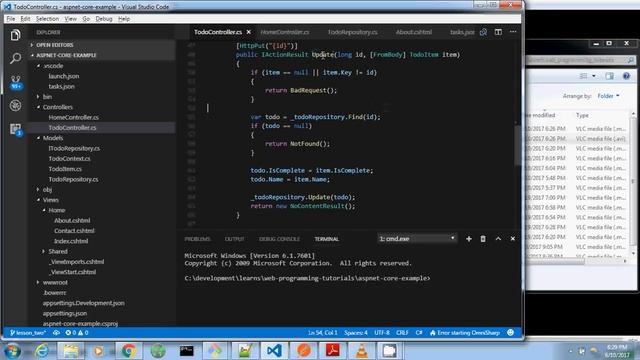Open the Go menu
The height and width of the screenshot is (360, 640).
86,19
